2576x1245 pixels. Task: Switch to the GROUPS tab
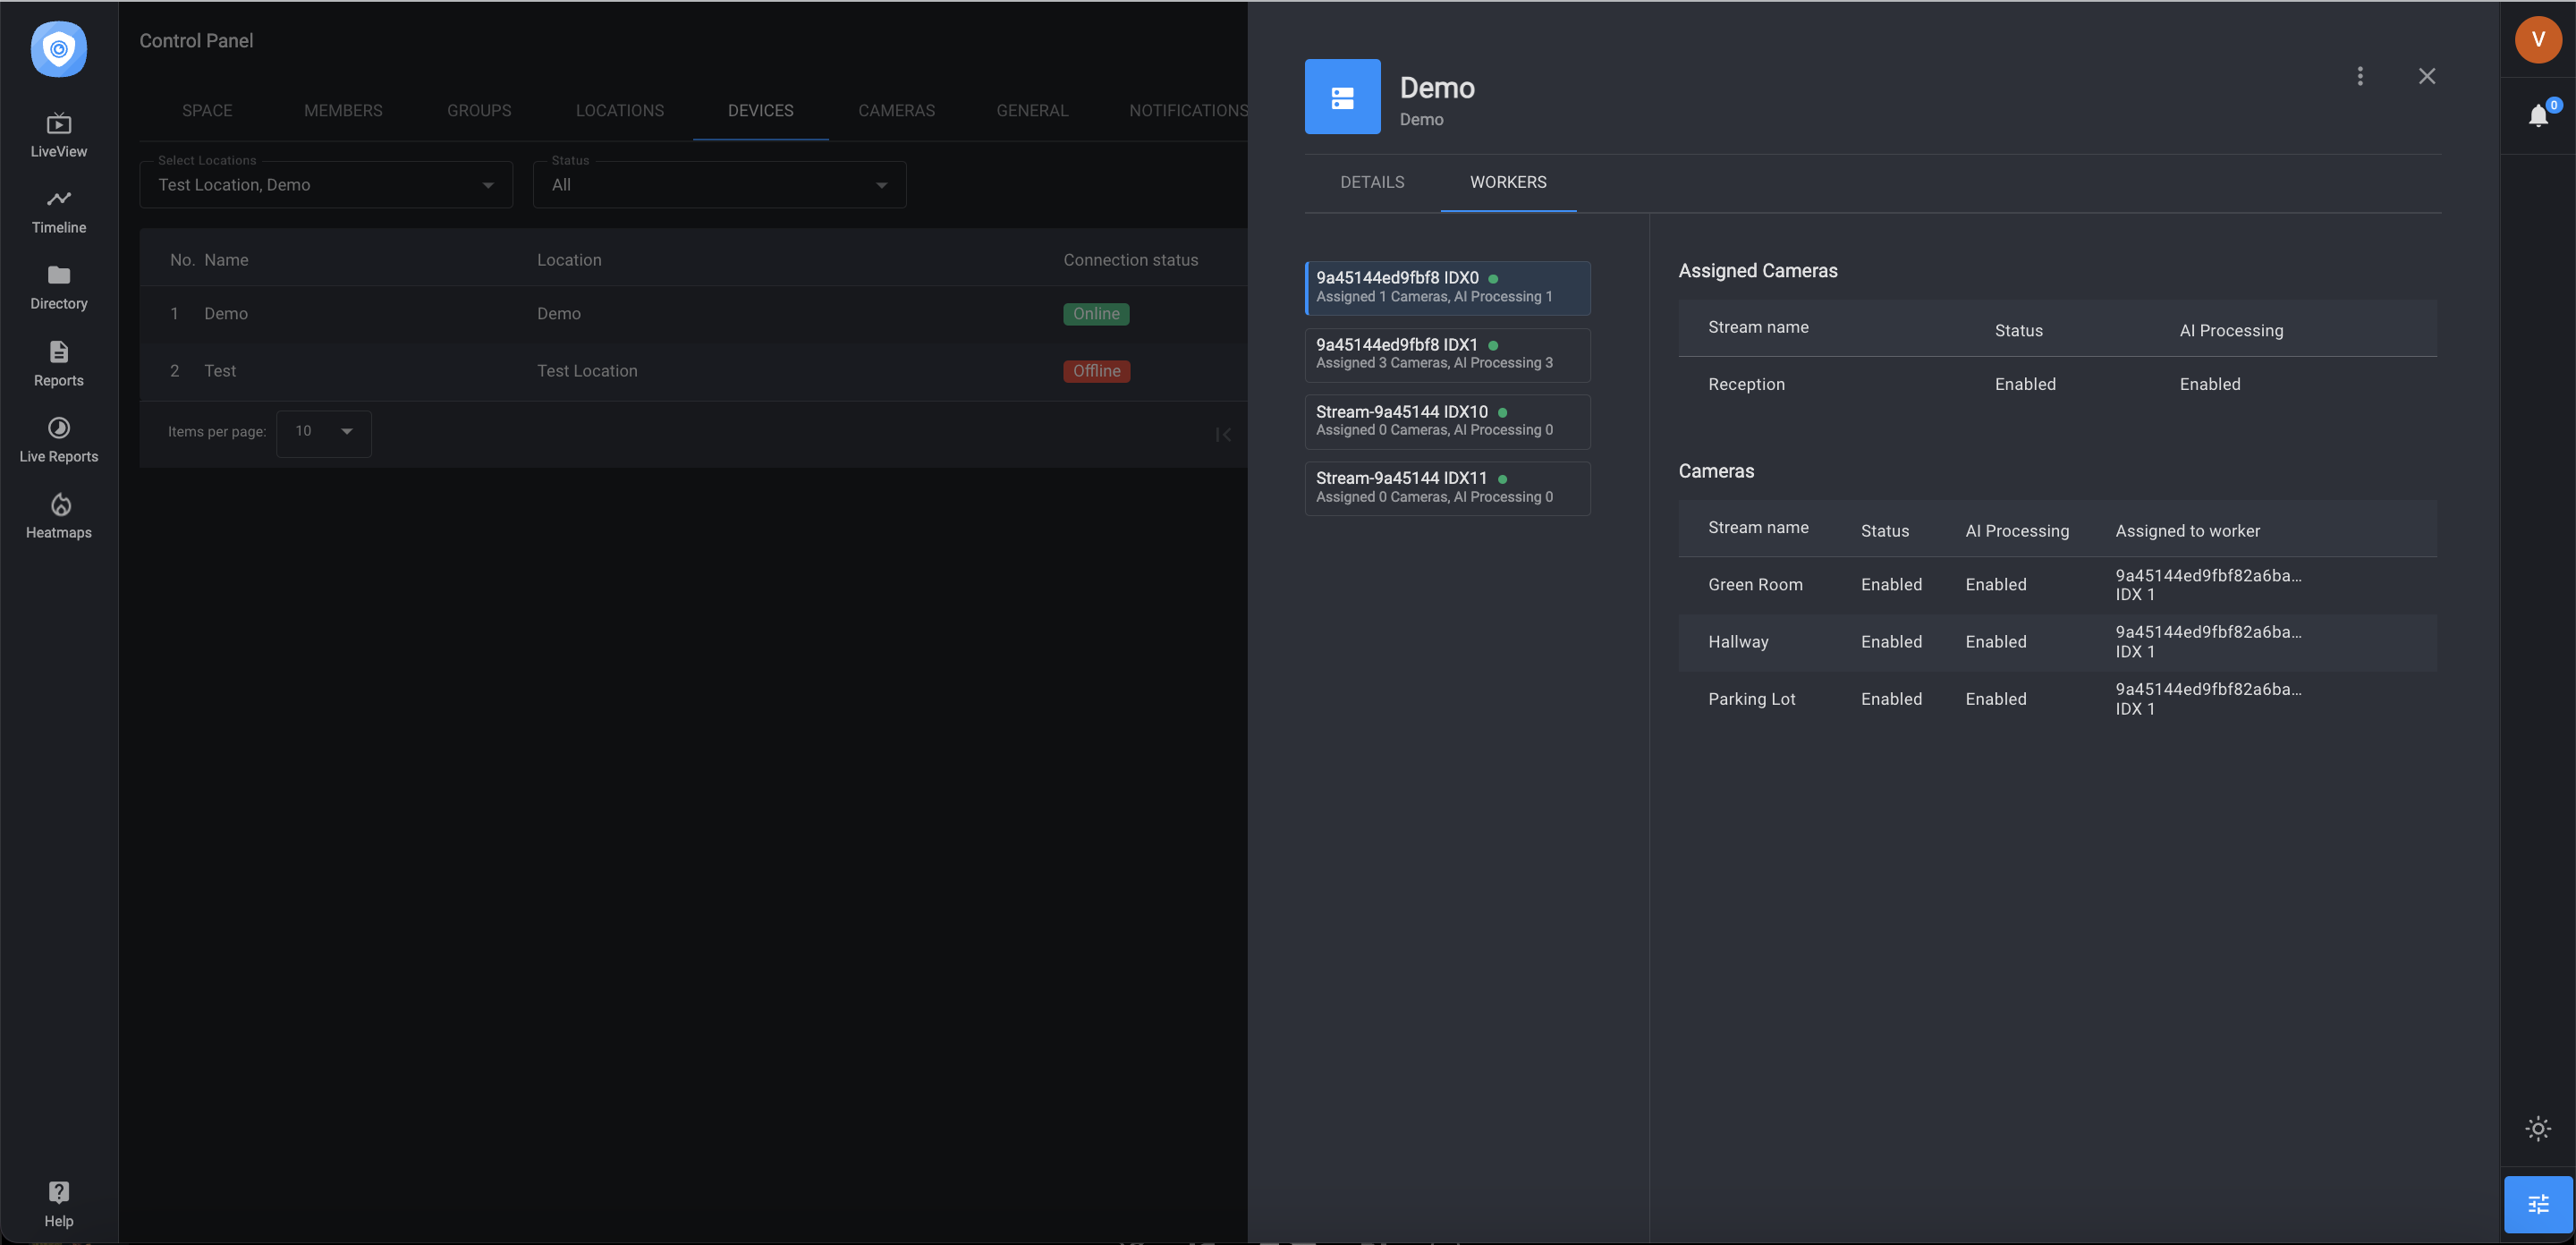coord(479,111)
